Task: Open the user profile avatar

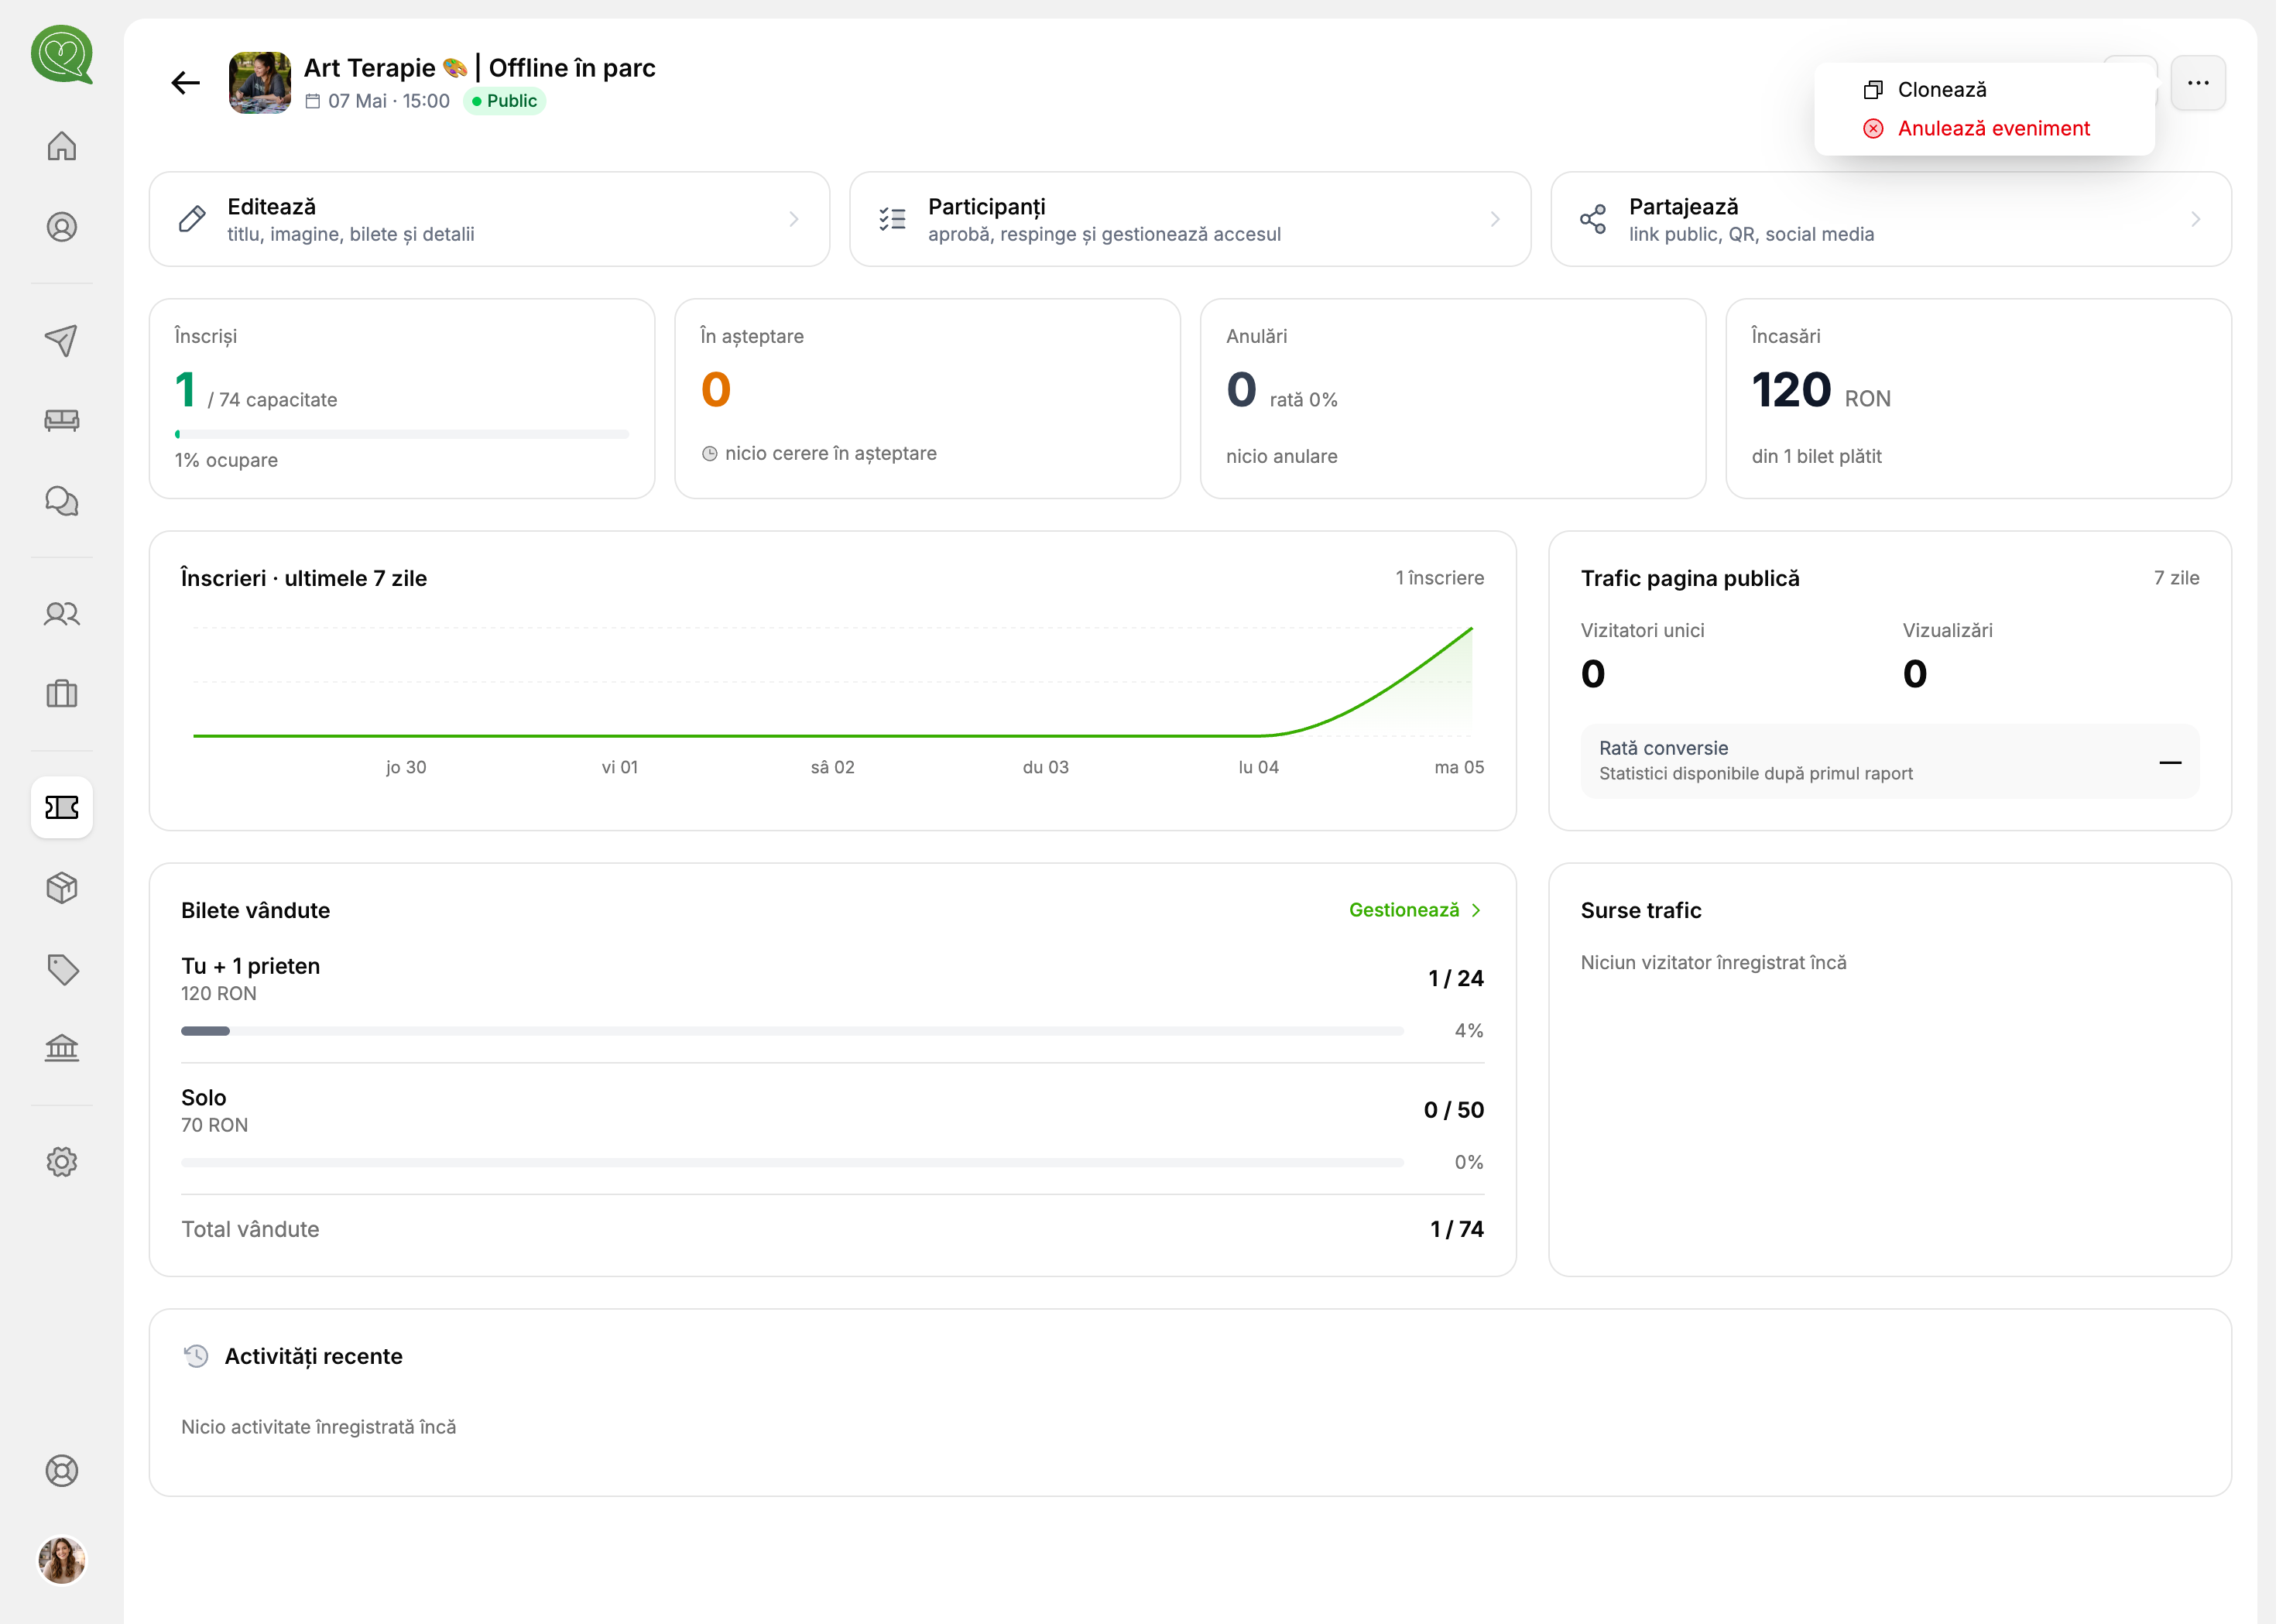Action: pyautogui.click(x=62, y=1571)
